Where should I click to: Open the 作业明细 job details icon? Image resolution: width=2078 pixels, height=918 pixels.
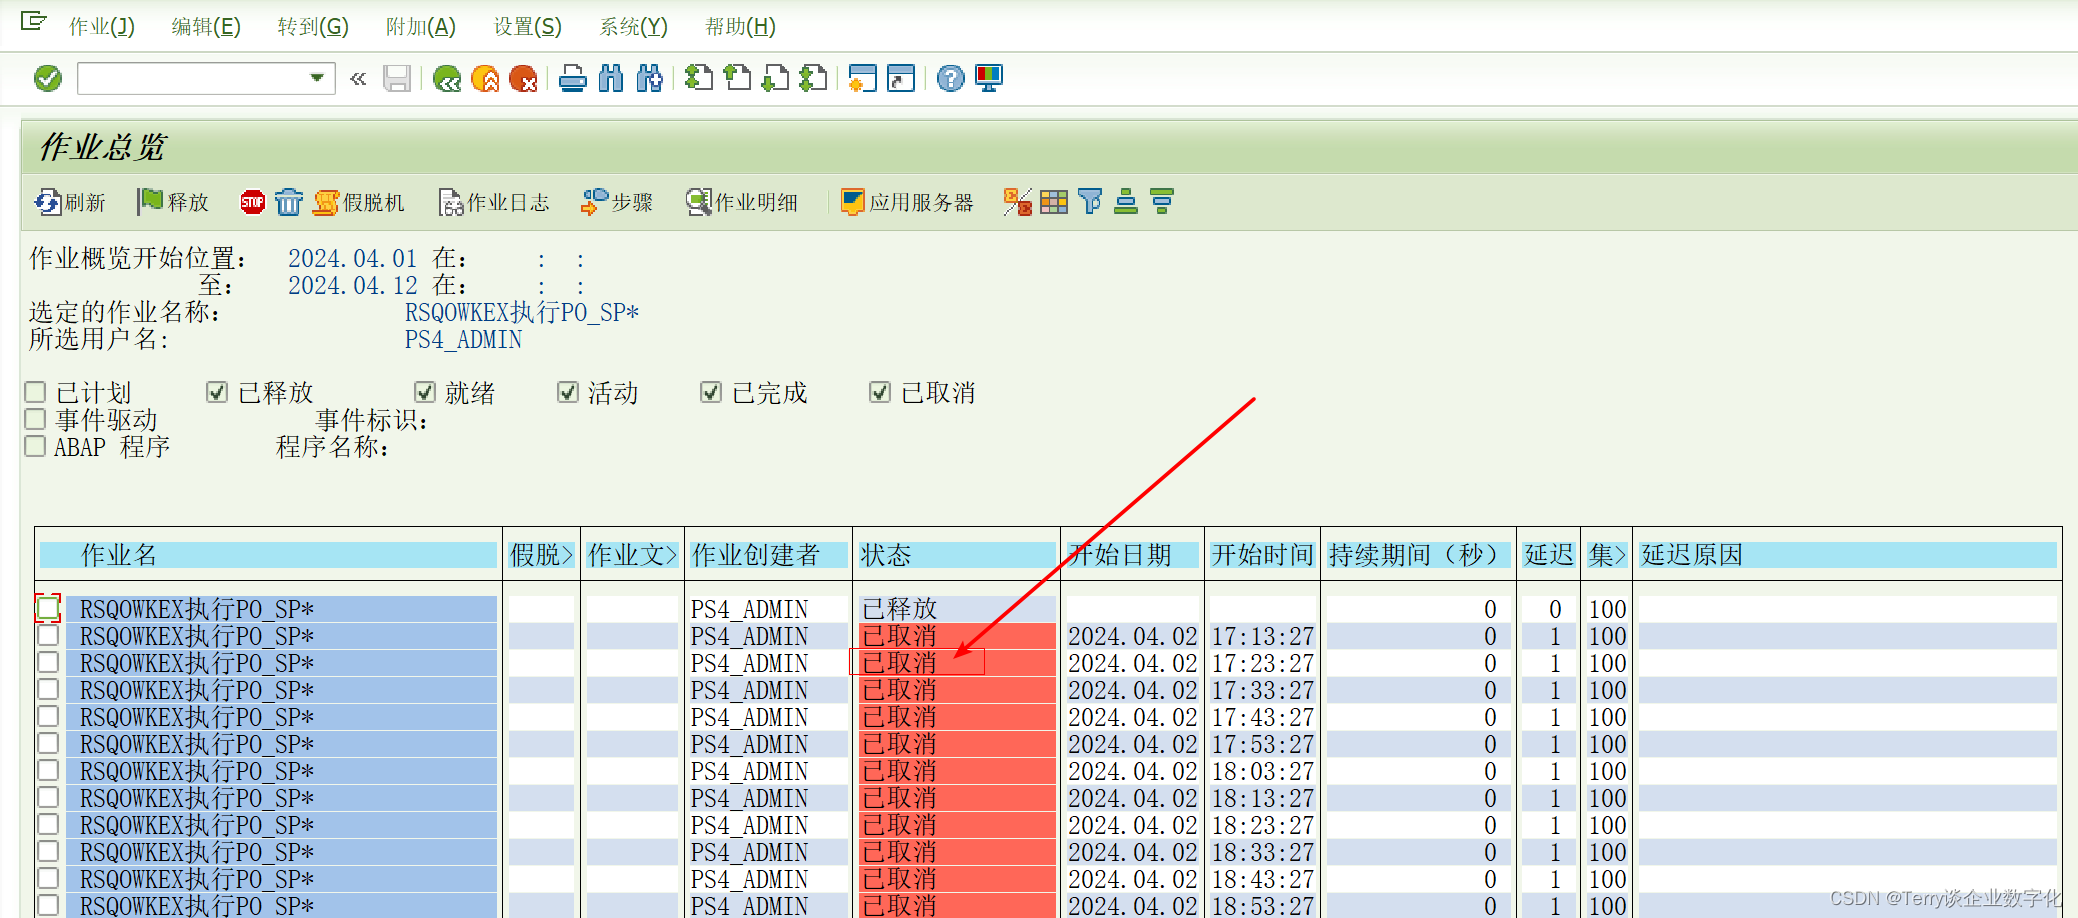point(697,202)
